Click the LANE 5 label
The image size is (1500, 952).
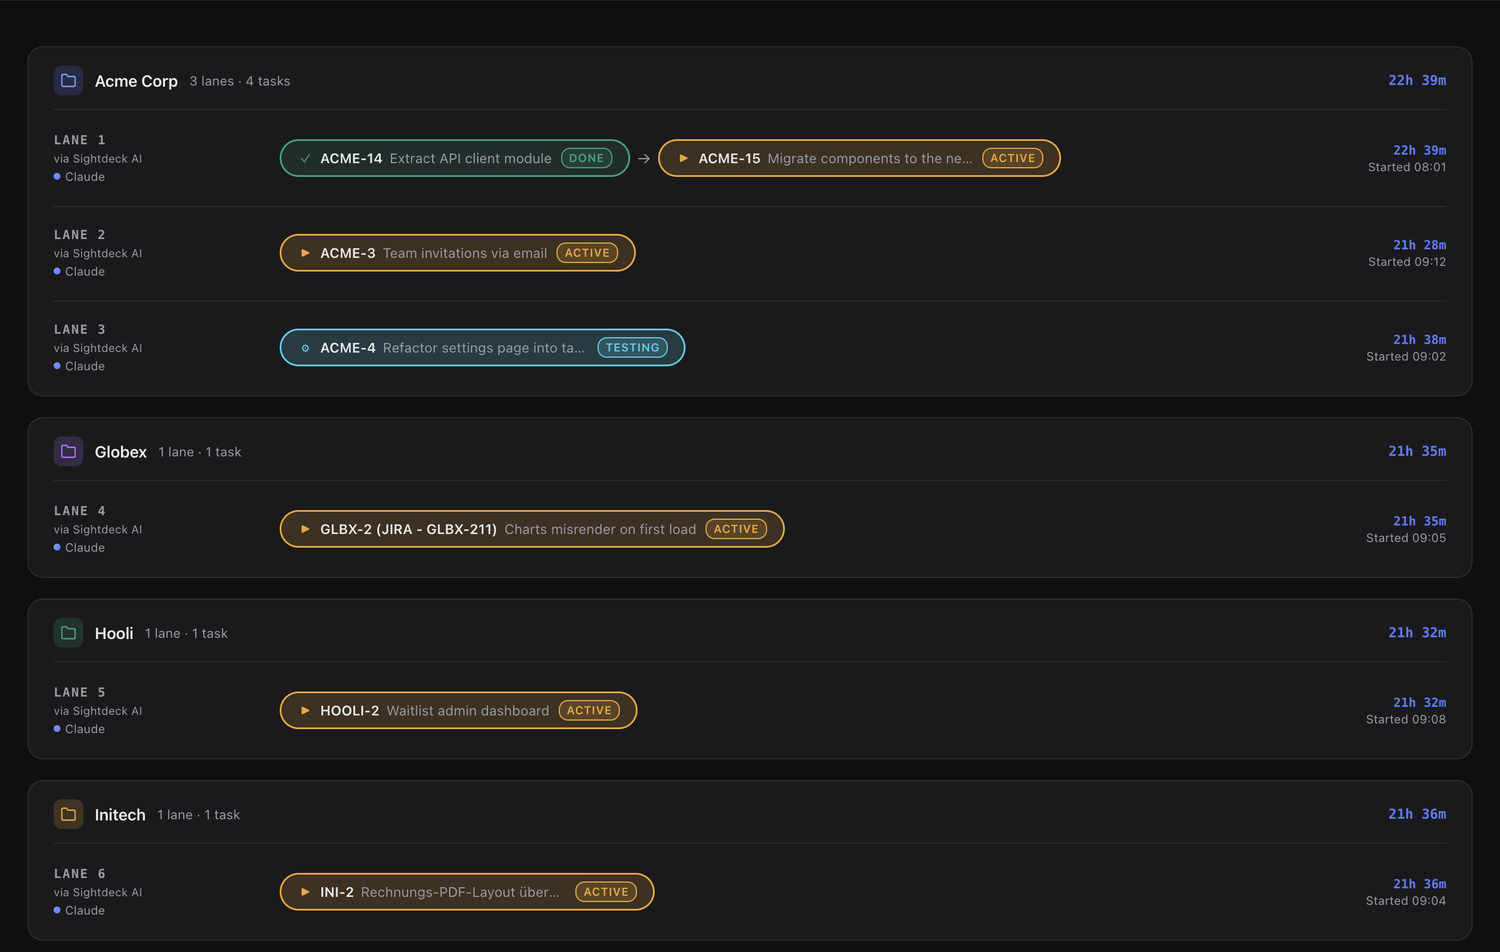(x=80, y=692)
